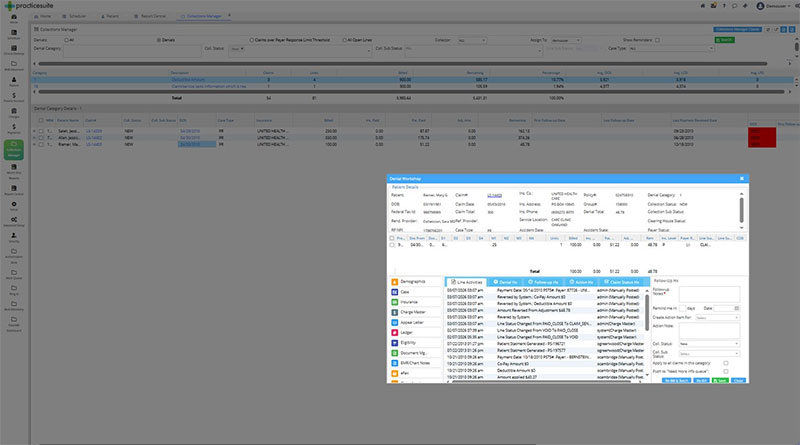The height and width of the screenshot is (445, 800).
Task: Switch to Action History tab
Action: [581, 282]
